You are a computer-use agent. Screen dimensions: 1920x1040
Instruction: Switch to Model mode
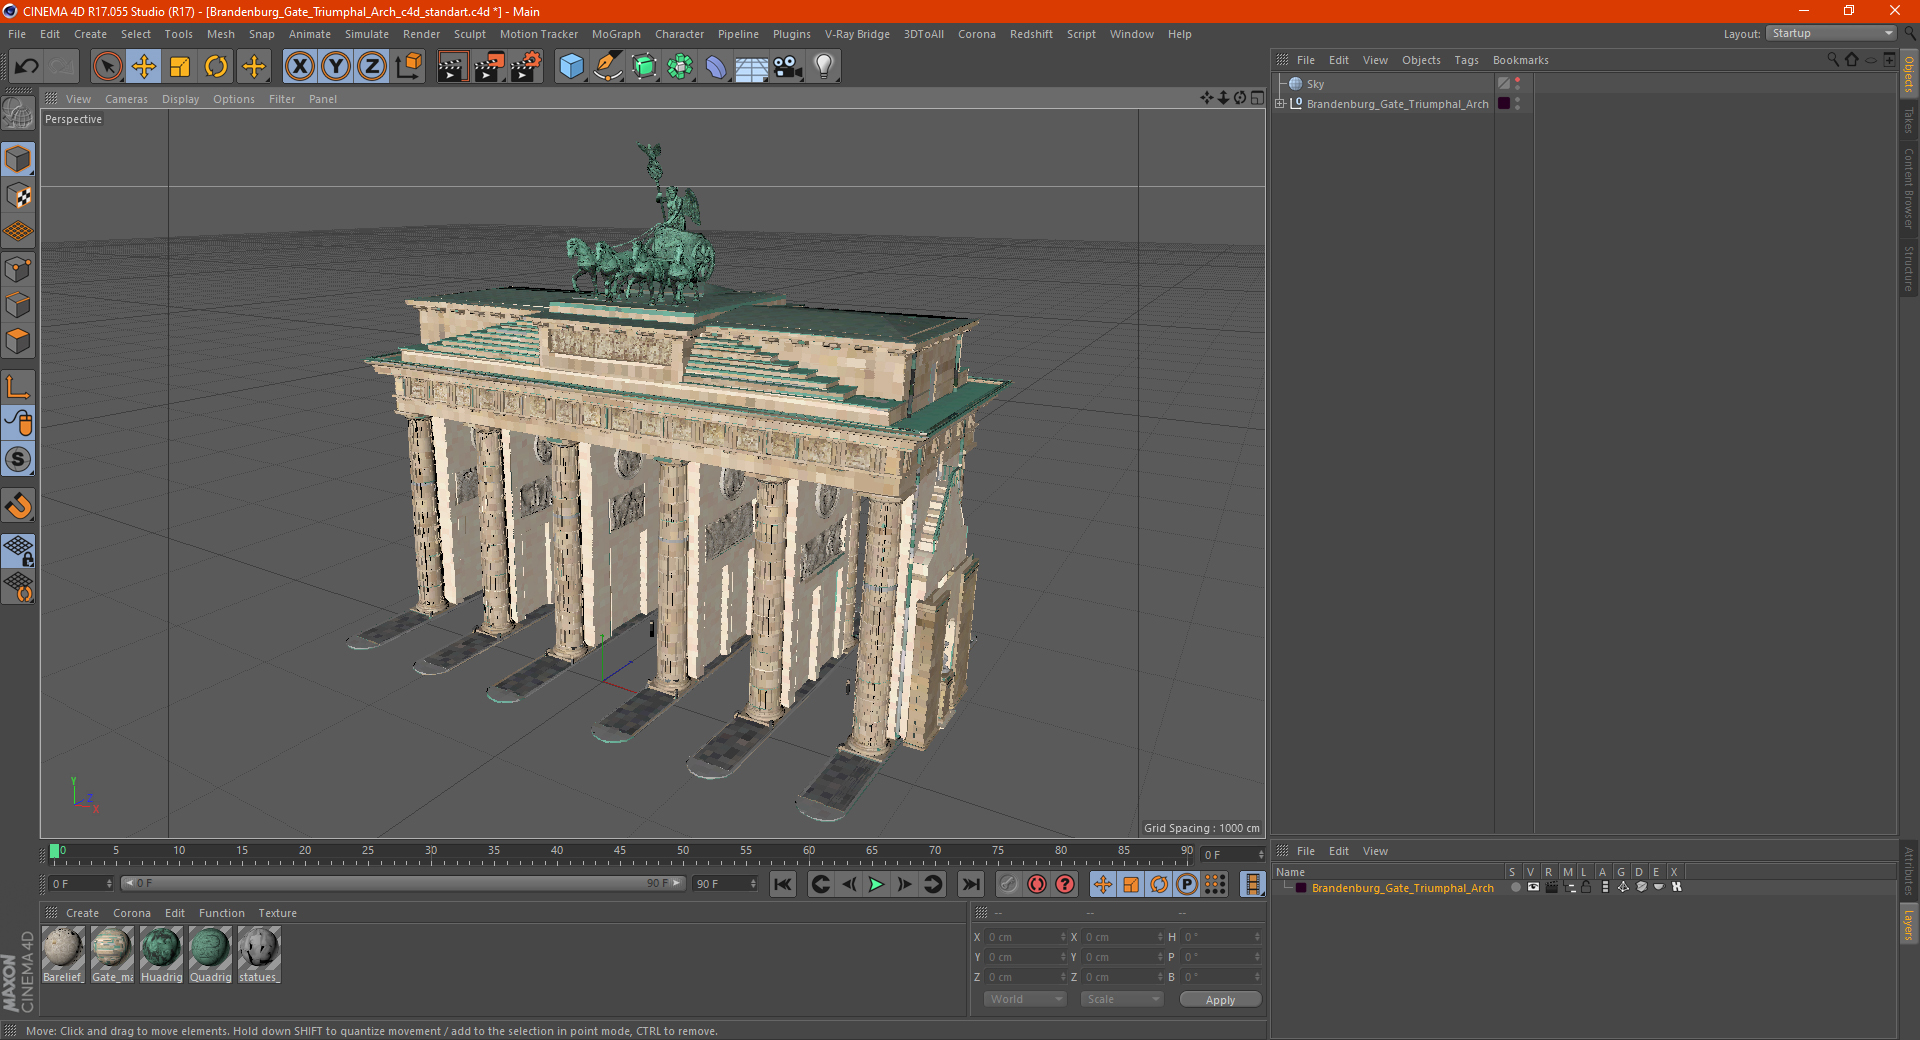[18, 159]
